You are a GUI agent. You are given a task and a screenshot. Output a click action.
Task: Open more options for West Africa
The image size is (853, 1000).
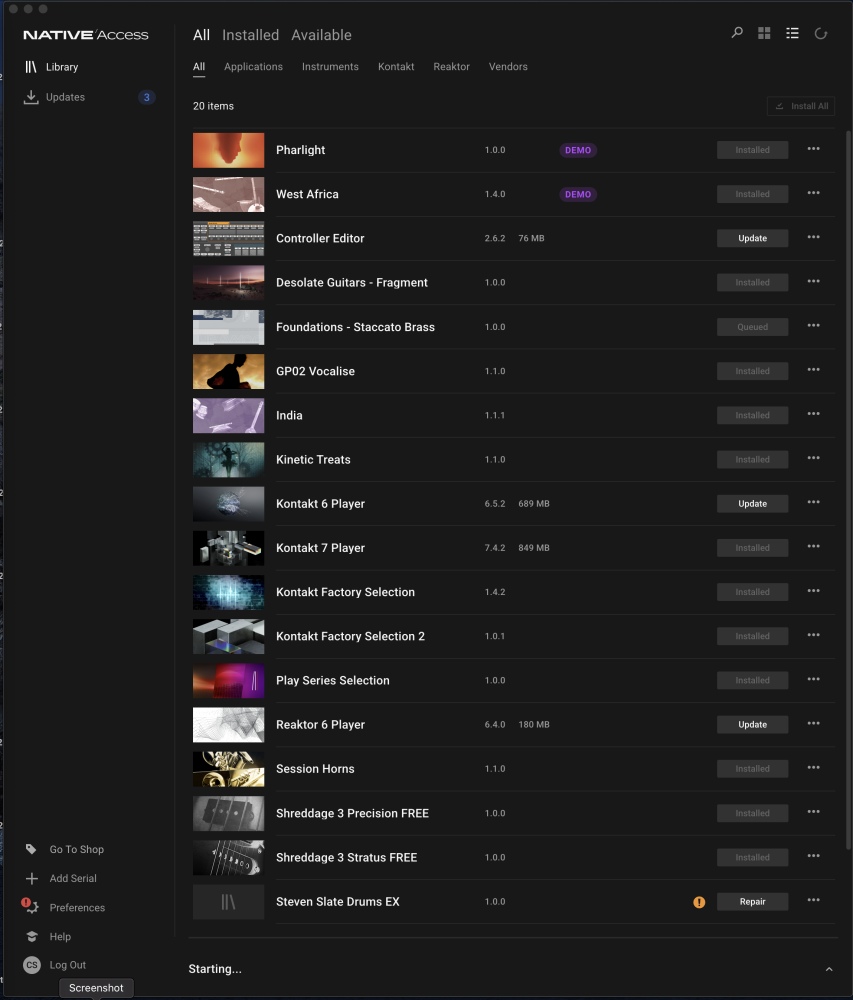(813, 193)
